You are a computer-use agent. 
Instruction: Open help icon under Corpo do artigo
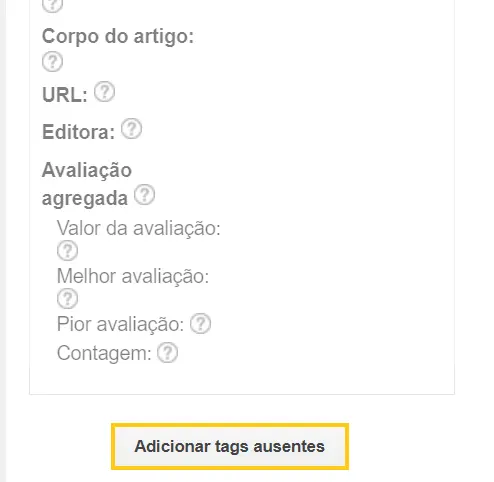point(52,62)
